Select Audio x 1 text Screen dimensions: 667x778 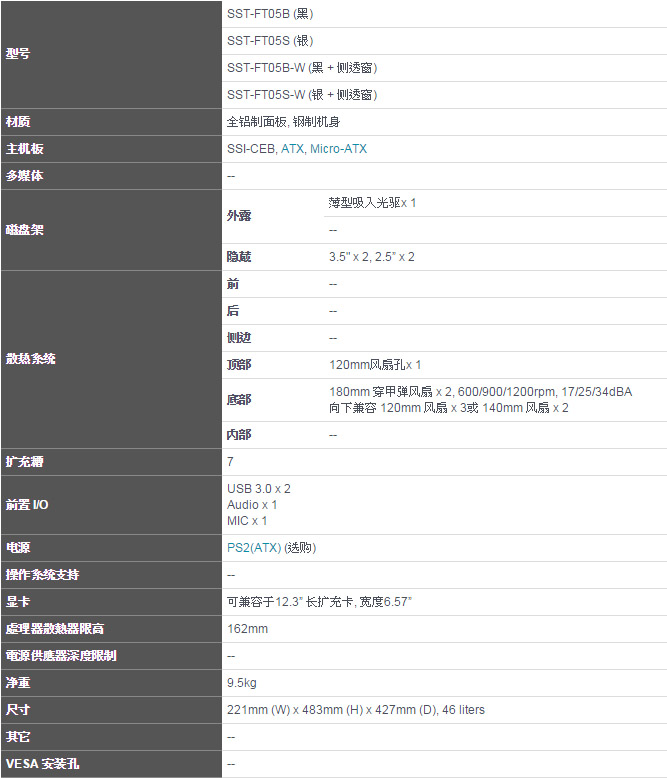click(x=252, y=505)
